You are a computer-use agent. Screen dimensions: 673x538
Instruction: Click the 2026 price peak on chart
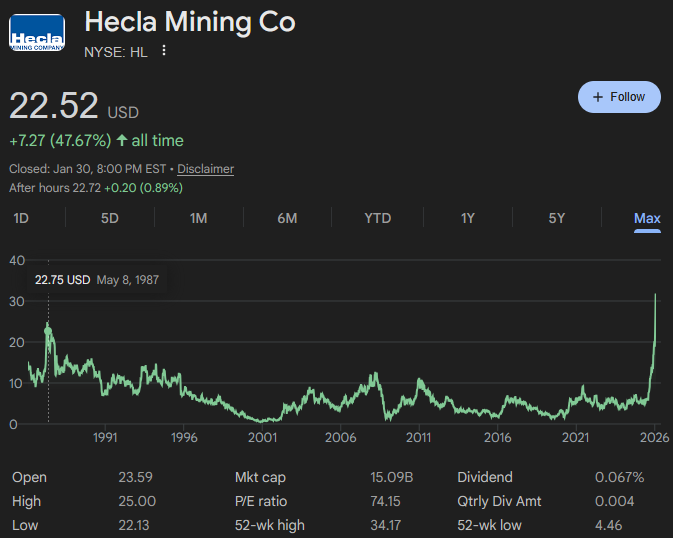(655, 295)
